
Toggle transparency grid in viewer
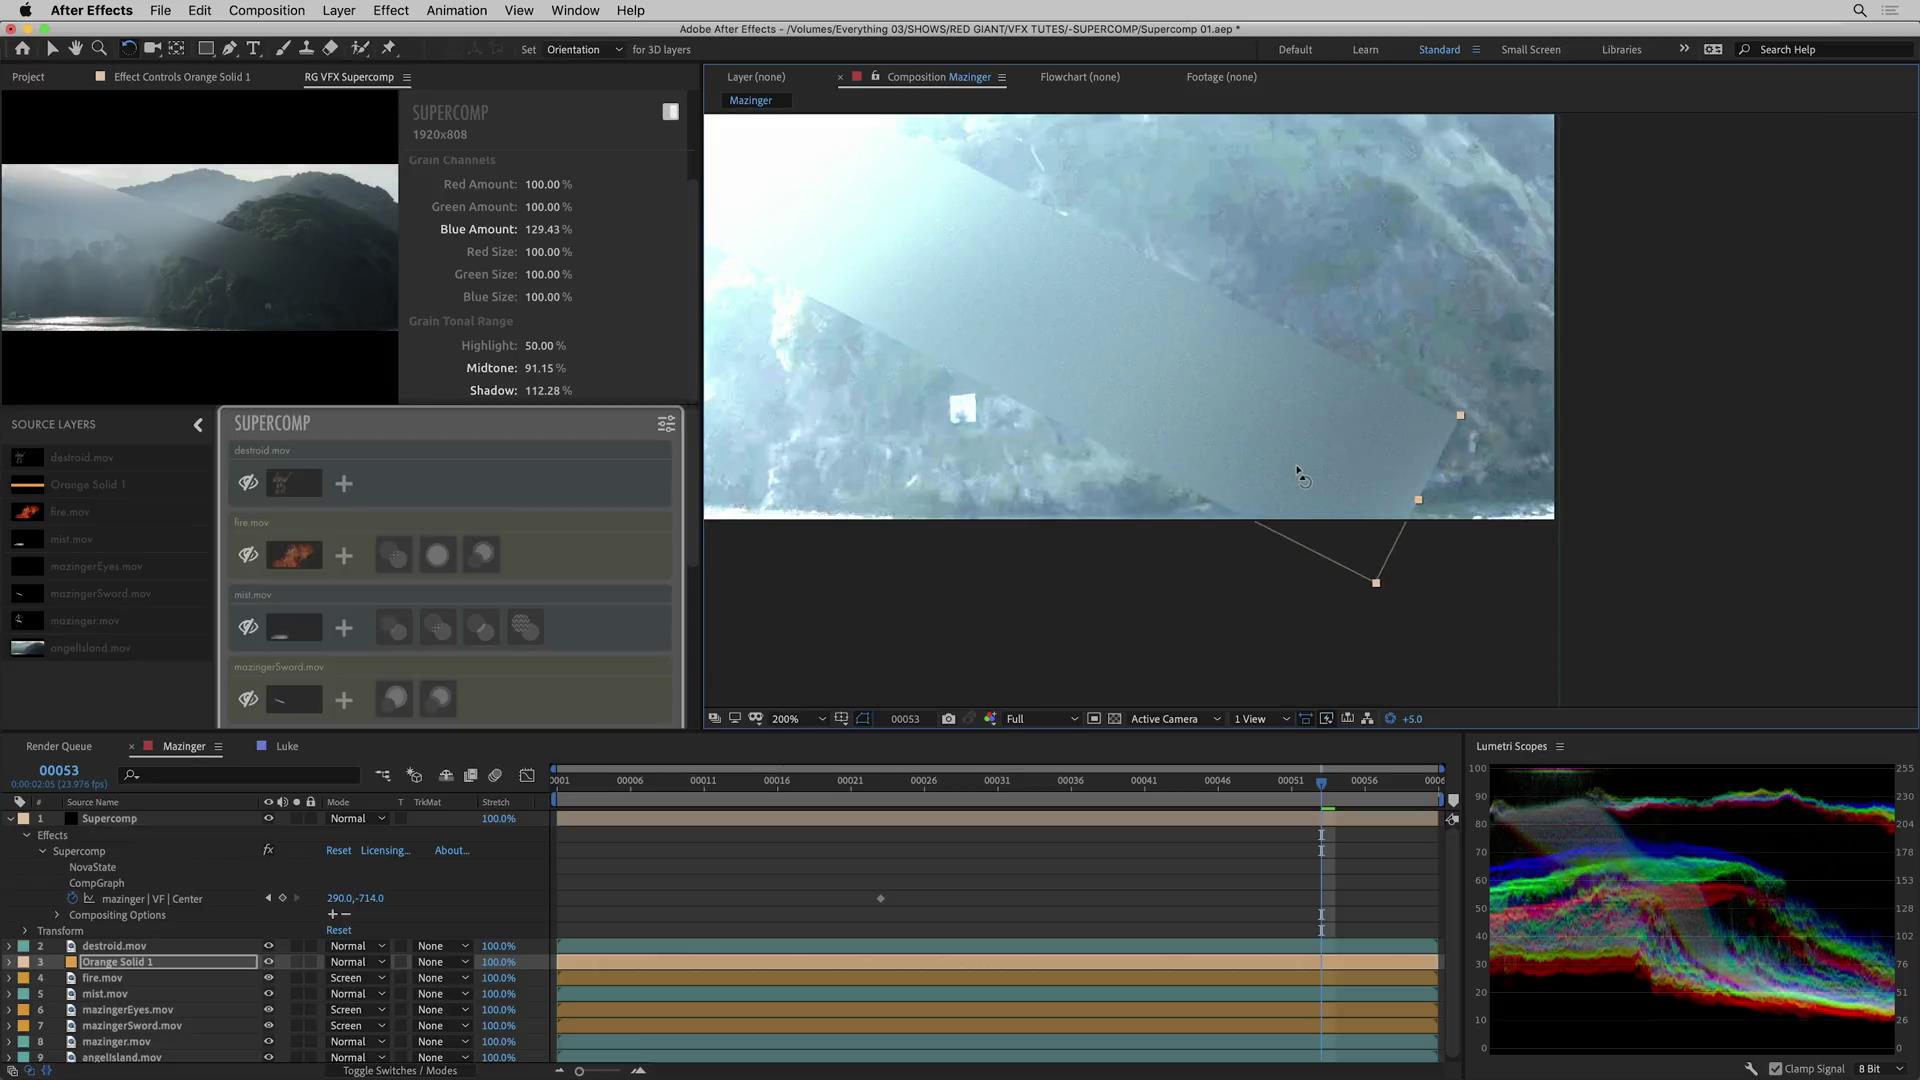(x=1114, y=719)
